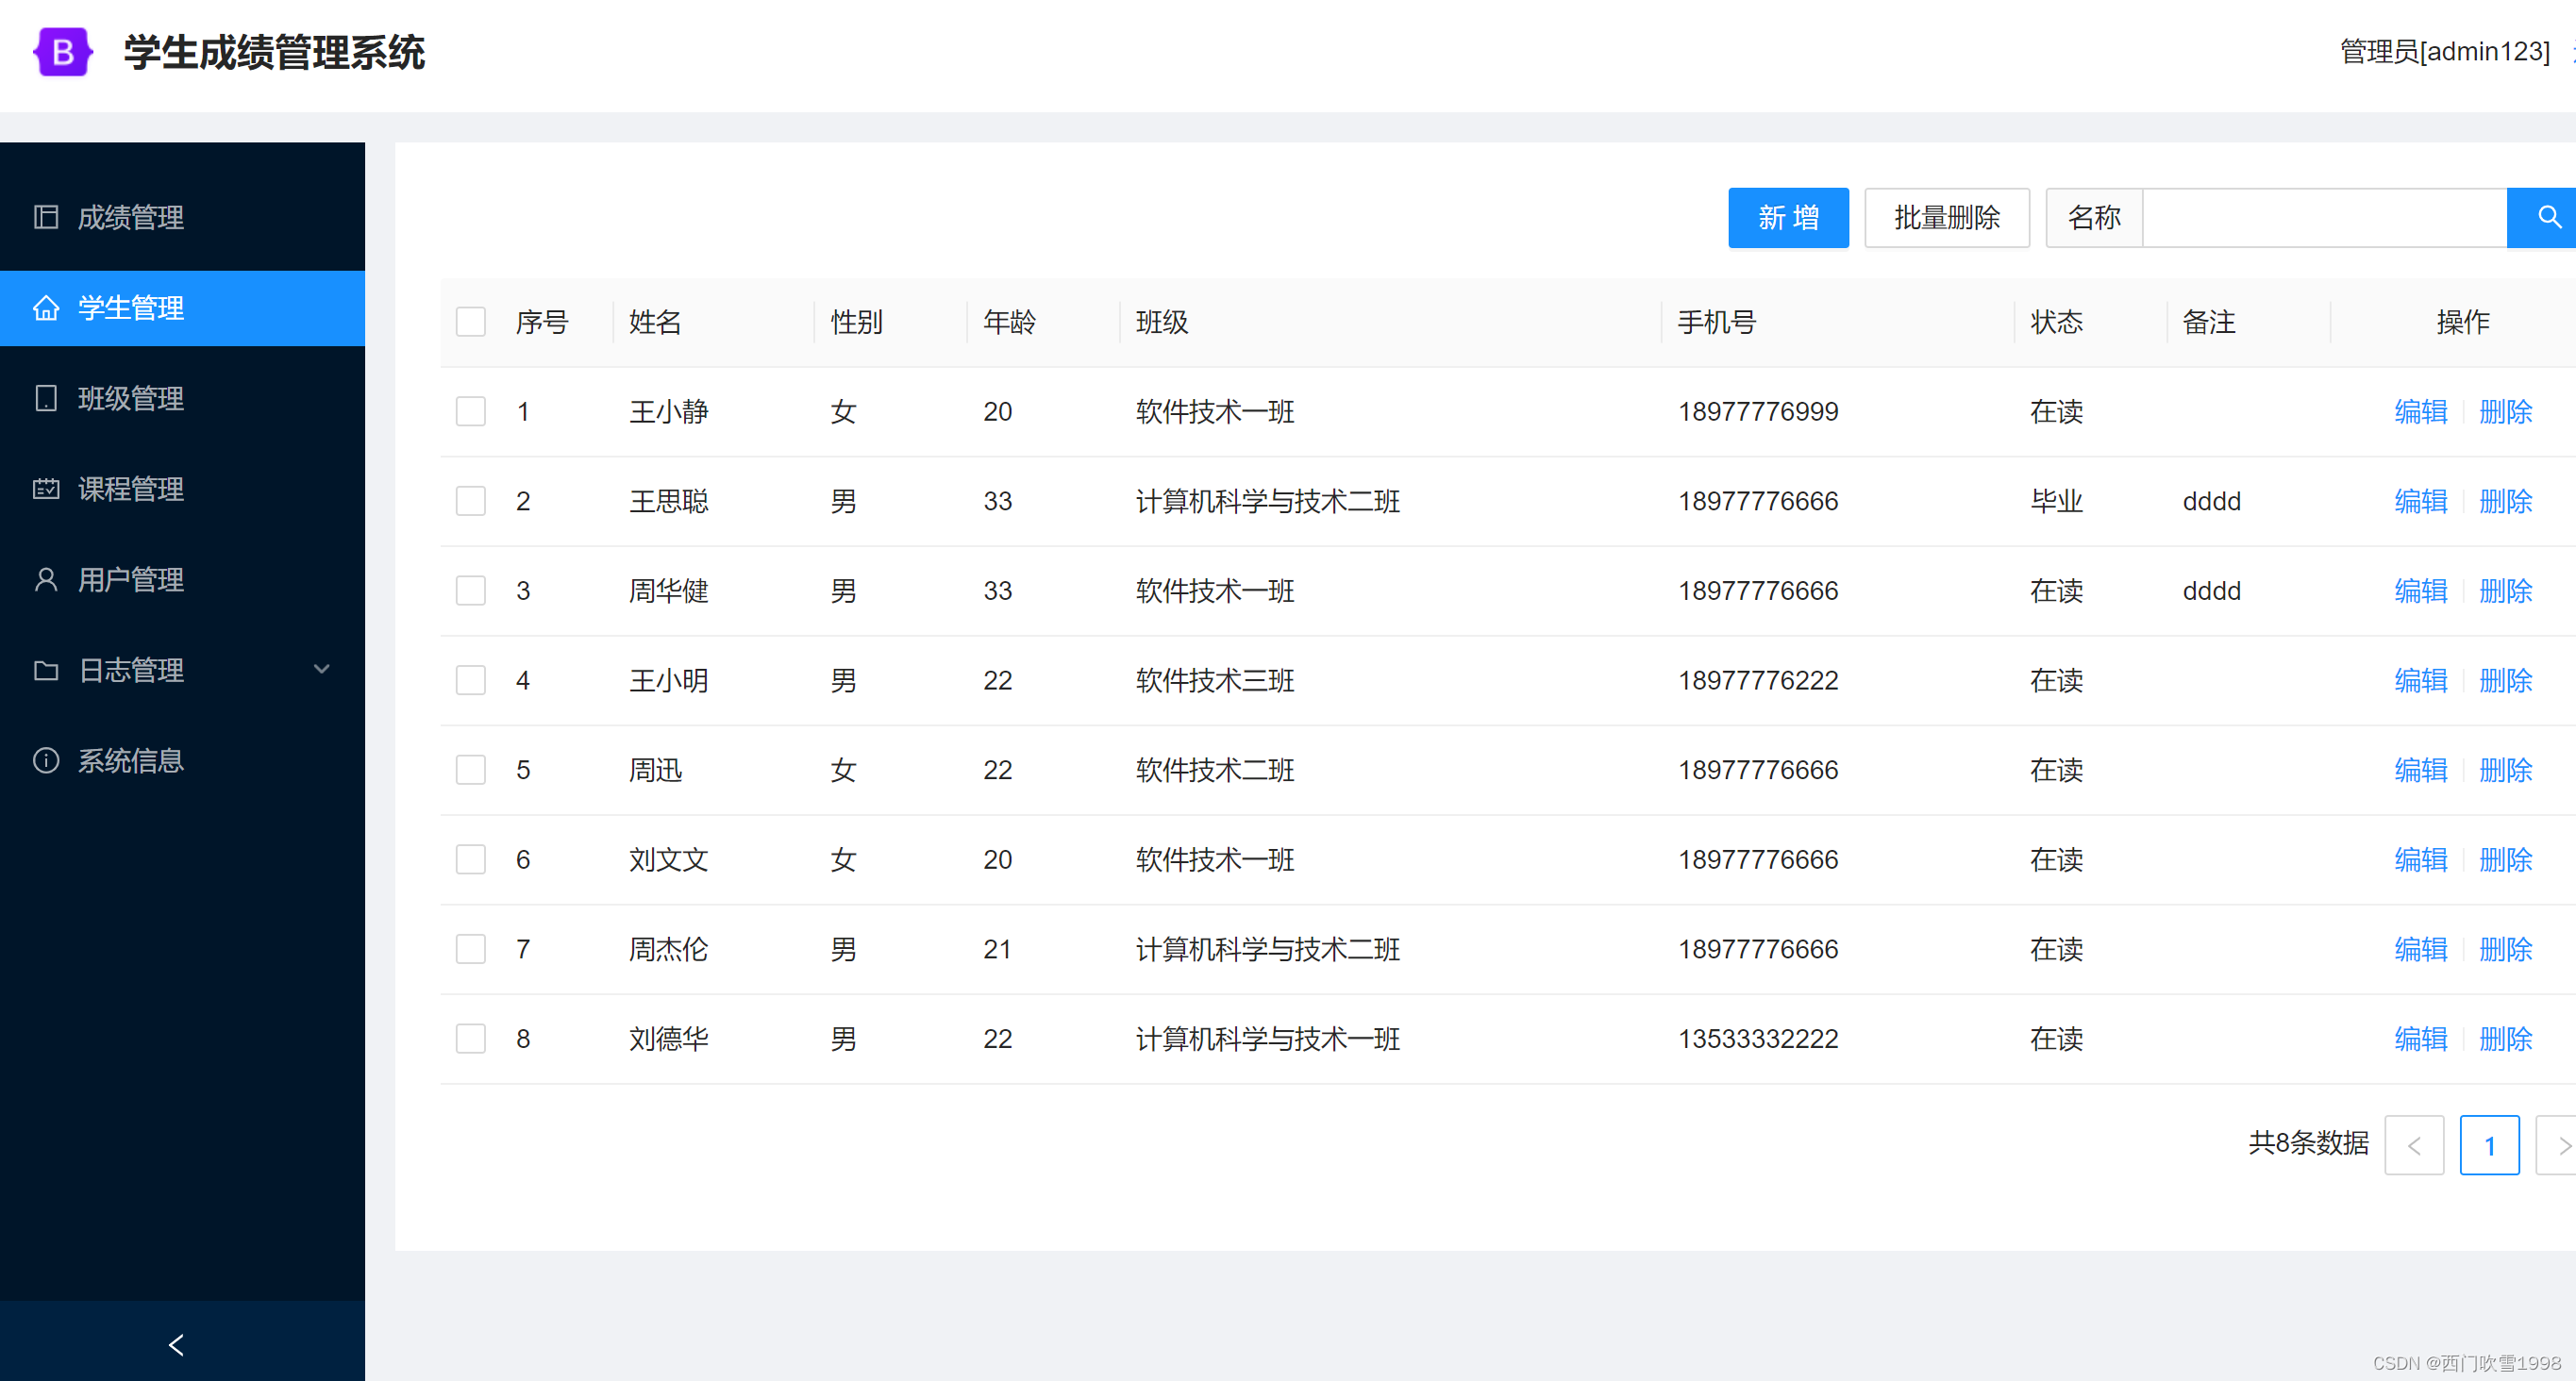Click 删除 for 周迅
This screenshot has height=1381, width=2576.
pyautogui.click(x=2505, y=770)
